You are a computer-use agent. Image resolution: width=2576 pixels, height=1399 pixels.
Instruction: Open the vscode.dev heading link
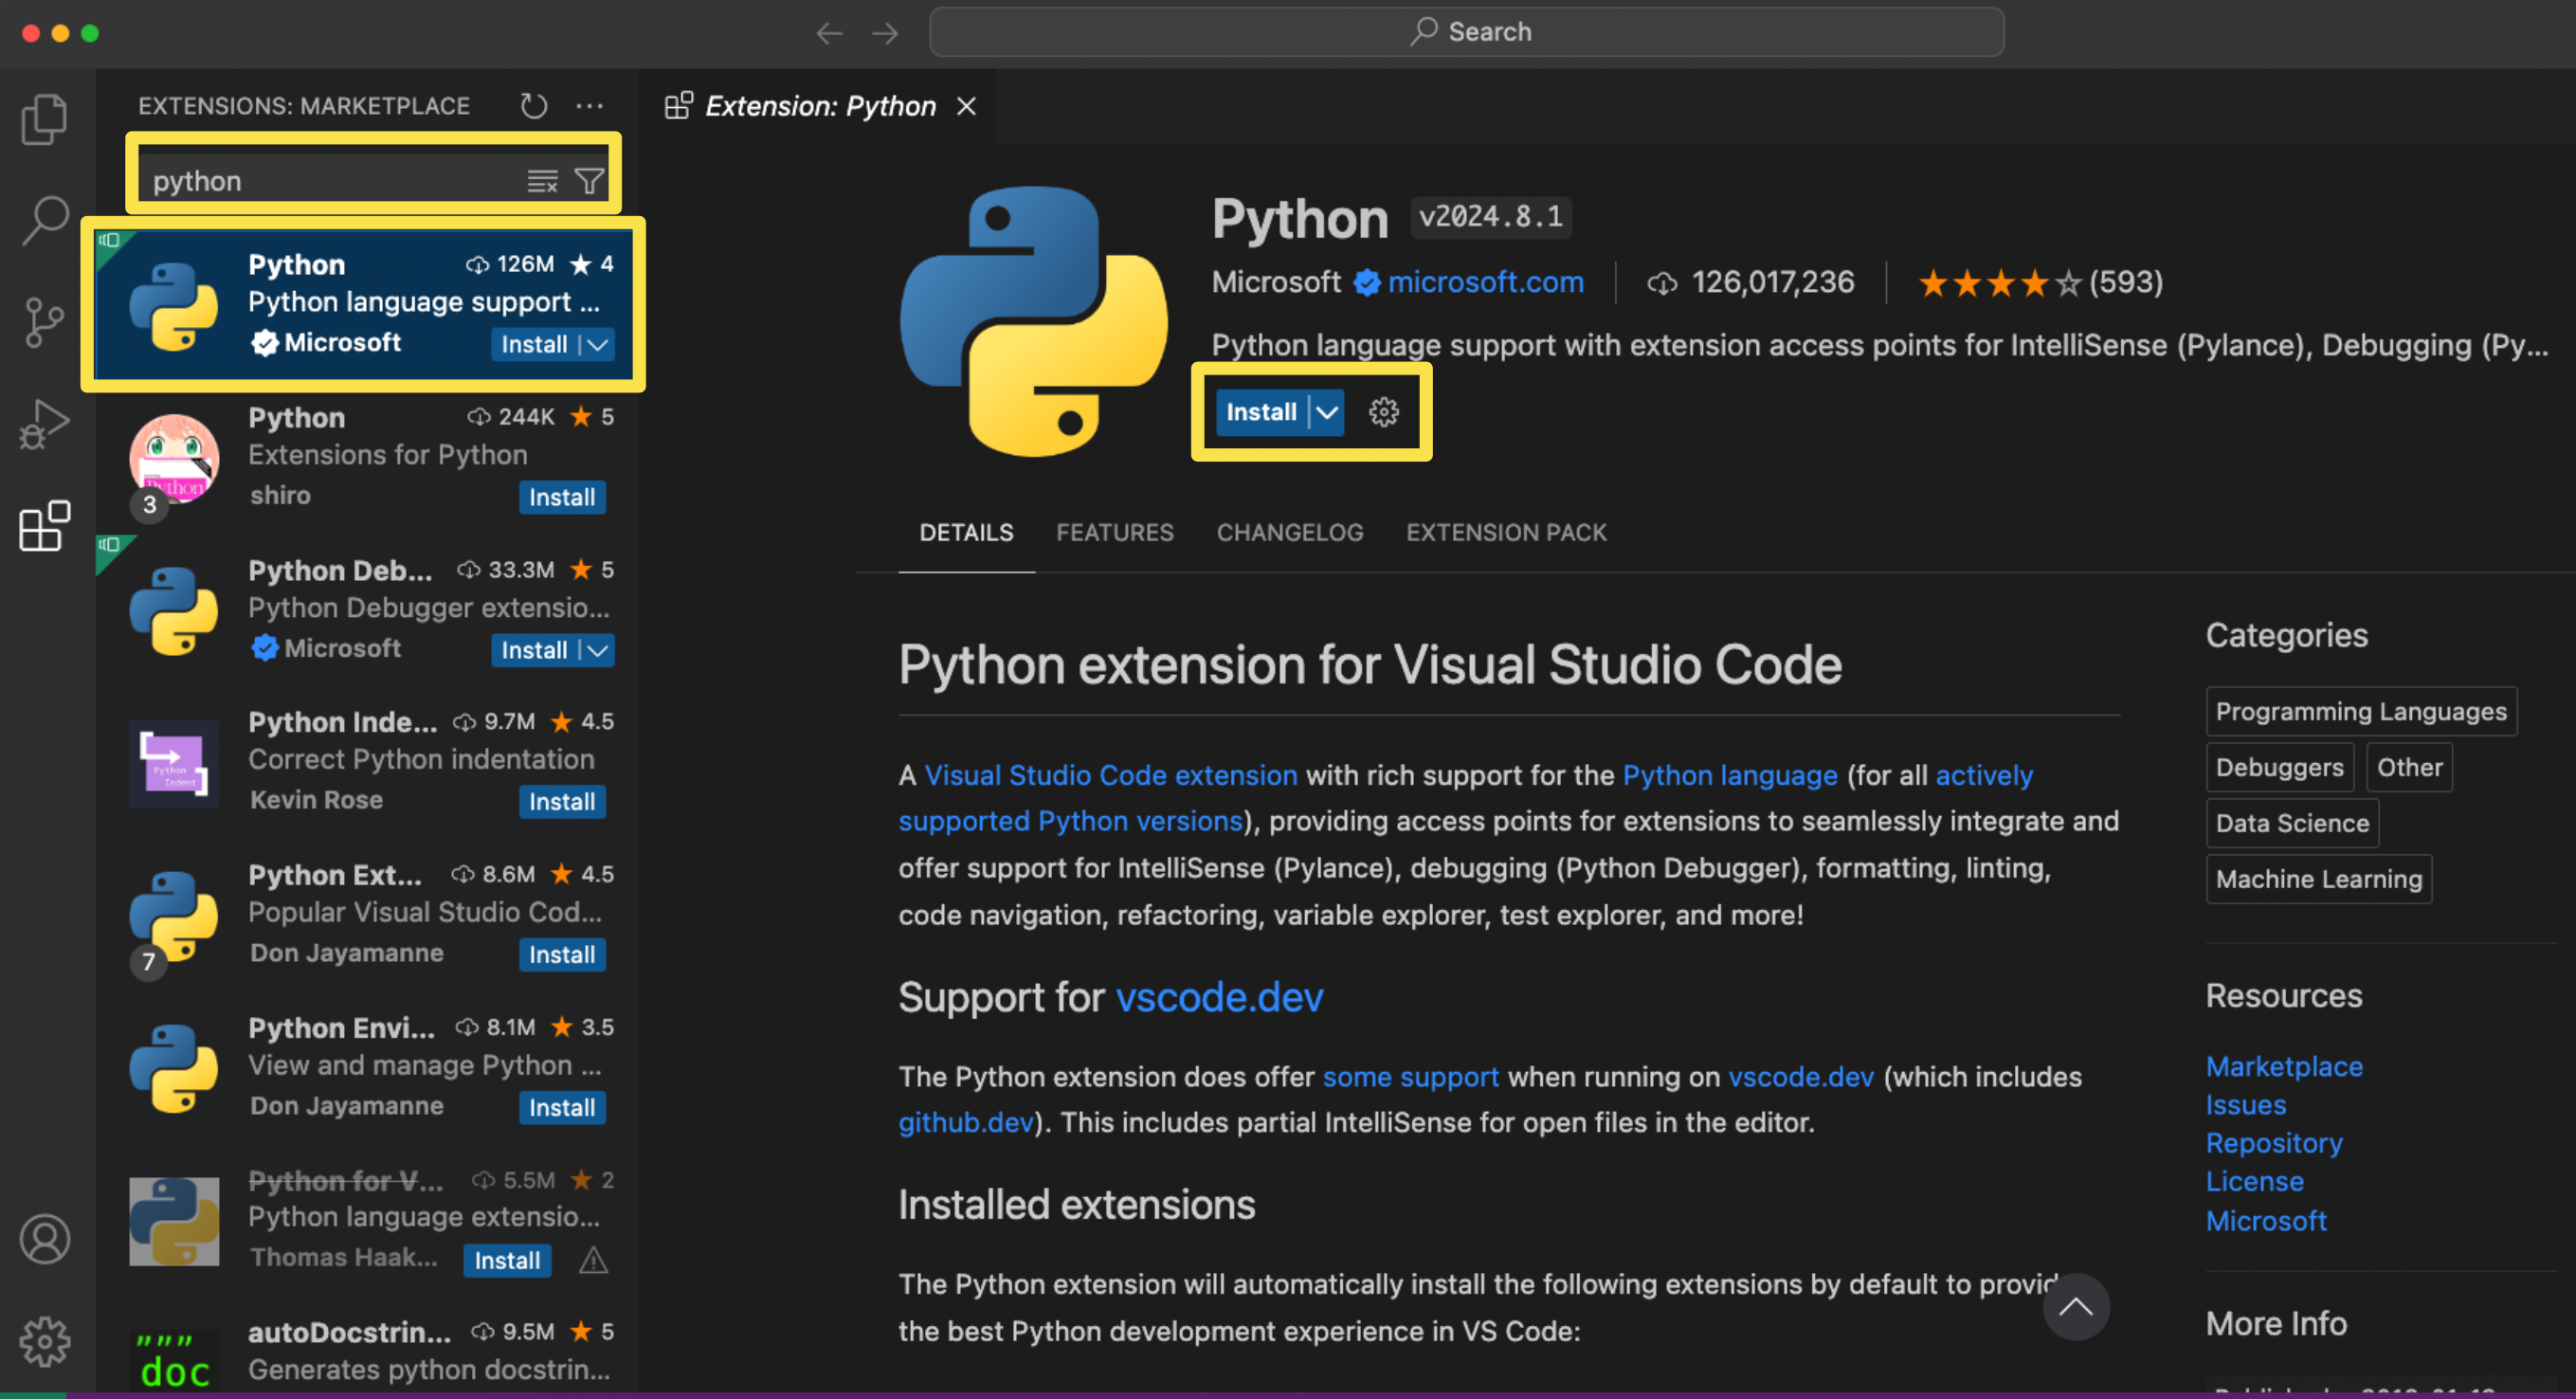[x=1219, y=998]
